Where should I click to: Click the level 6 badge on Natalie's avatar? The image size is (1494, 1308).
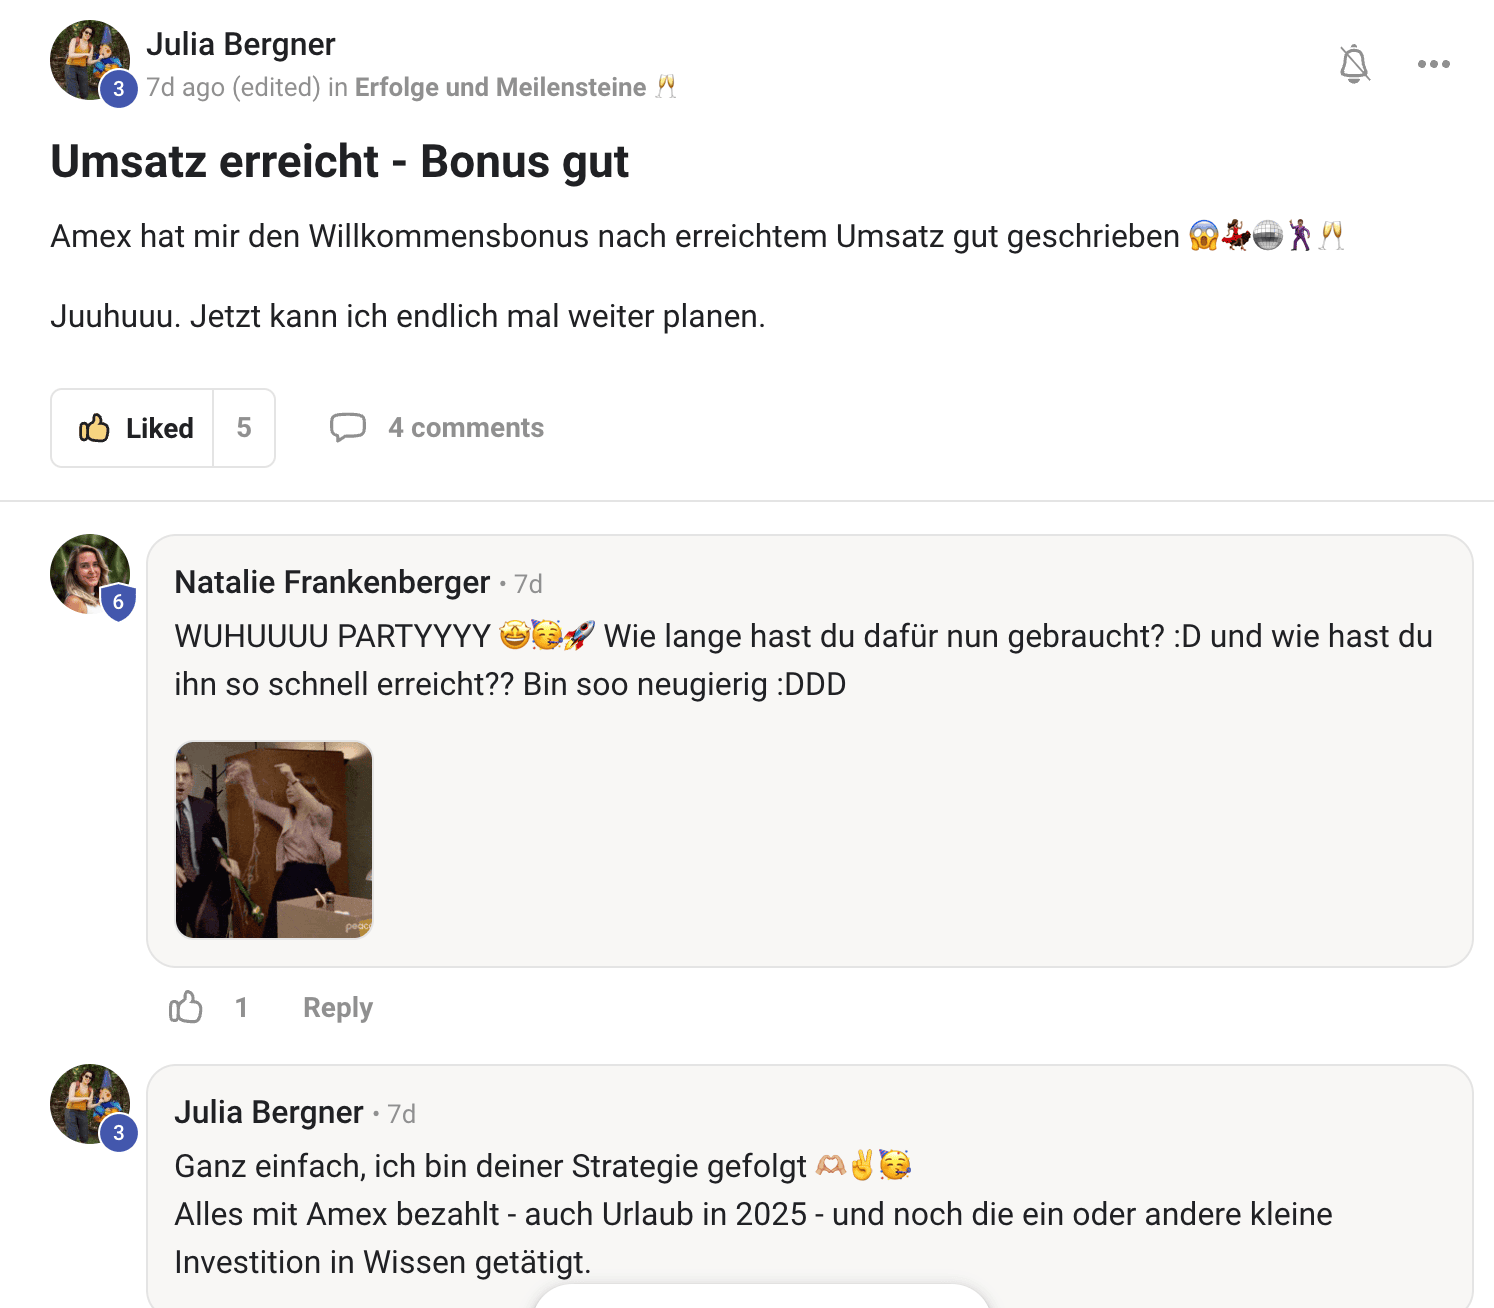118,602
